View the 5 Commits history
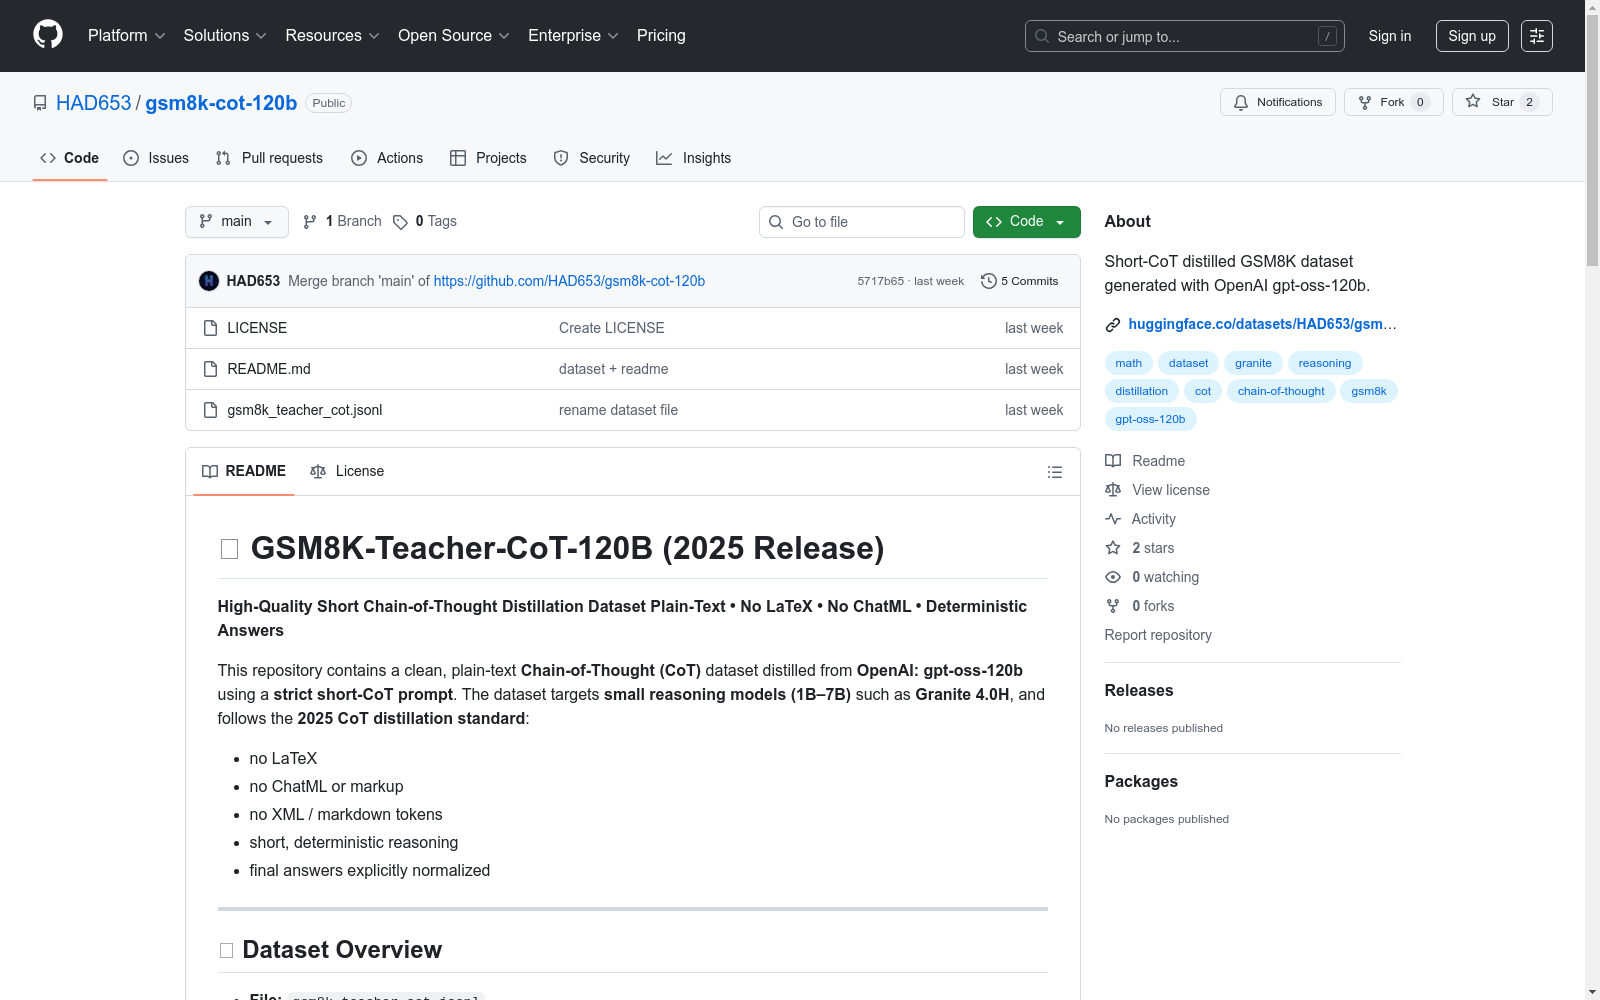The height and width of the screenshot is (1000, 1600). pyautogui.click(x=1020, y=281)
